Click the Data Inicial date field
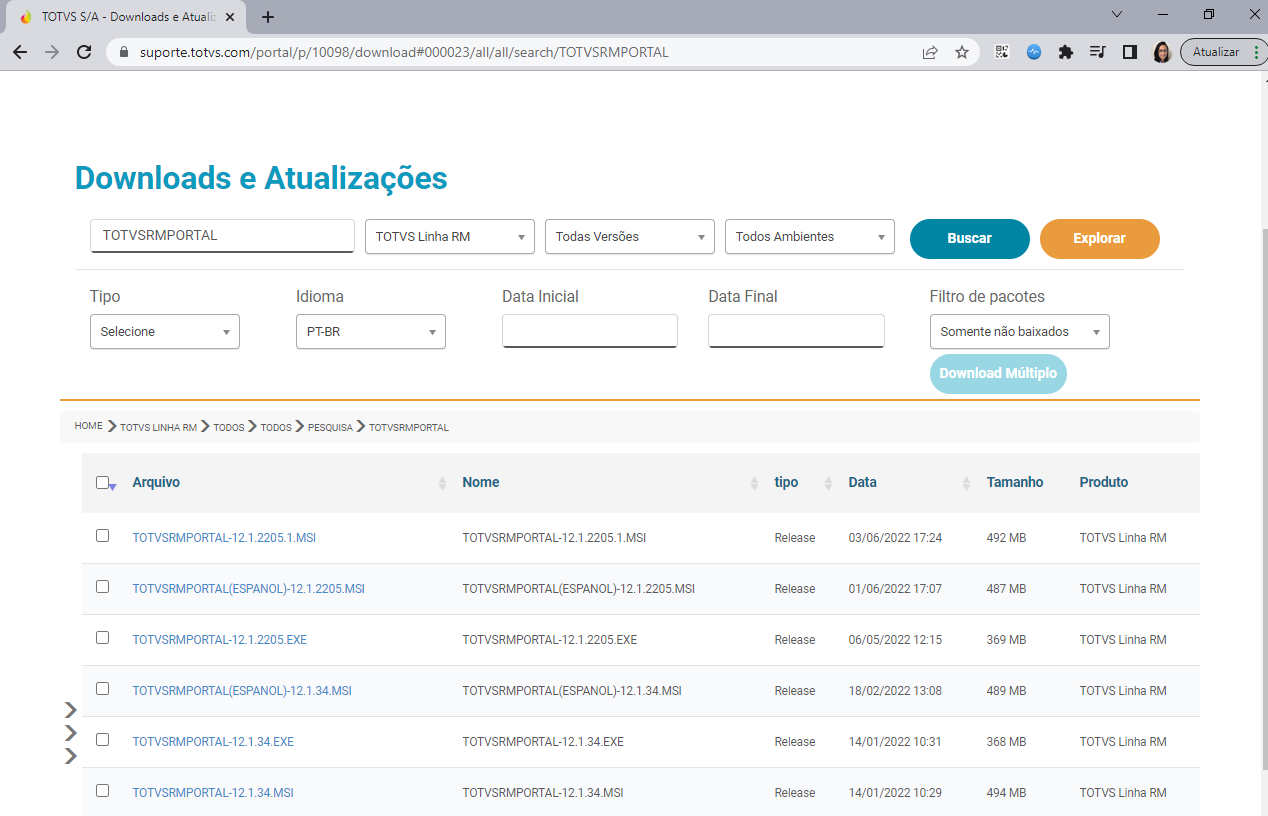 590,331
